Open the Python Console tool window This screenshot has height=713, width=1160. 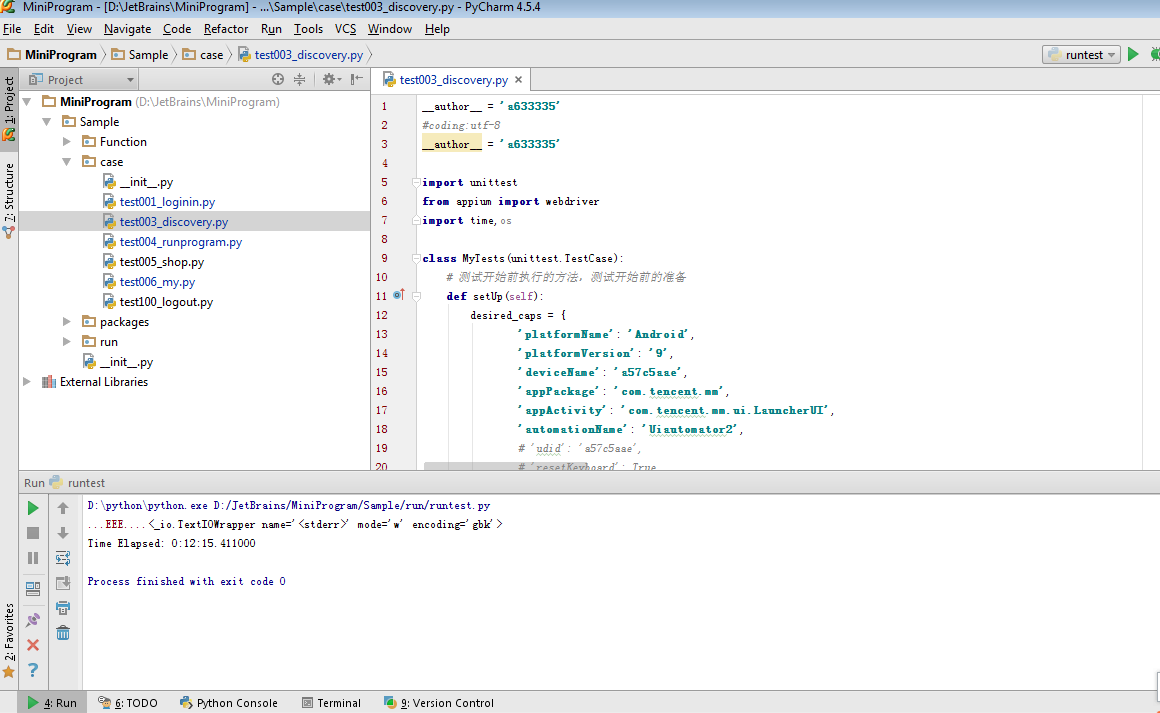pos(229,703)
